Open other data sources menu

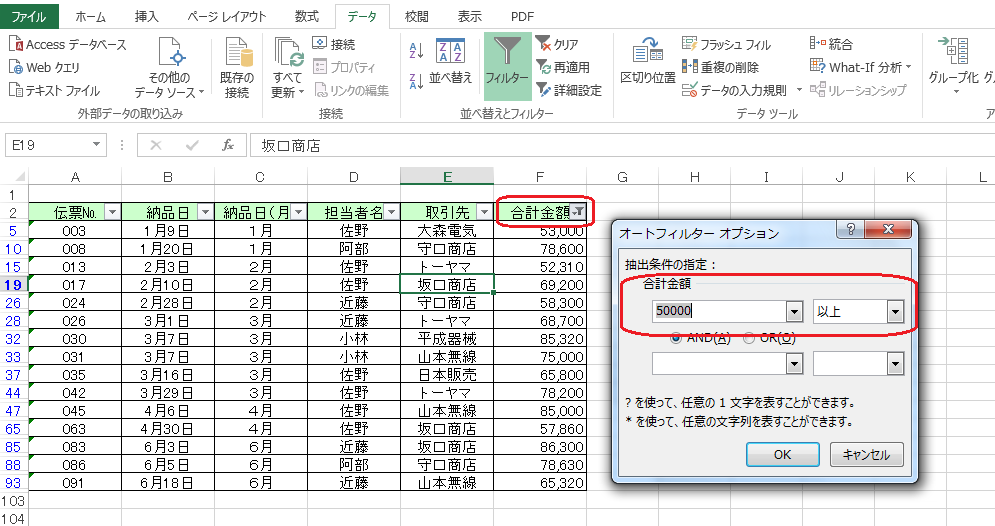[x=169, y=68]
